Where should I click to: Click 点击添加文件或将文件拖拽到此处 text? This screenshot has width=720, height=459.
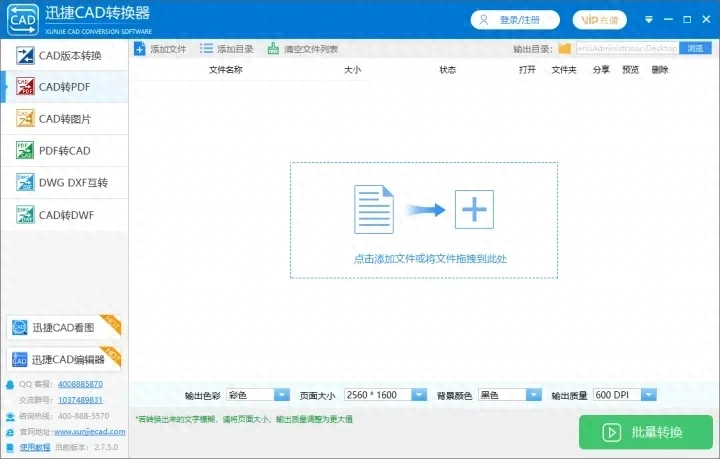coord(430,259)
